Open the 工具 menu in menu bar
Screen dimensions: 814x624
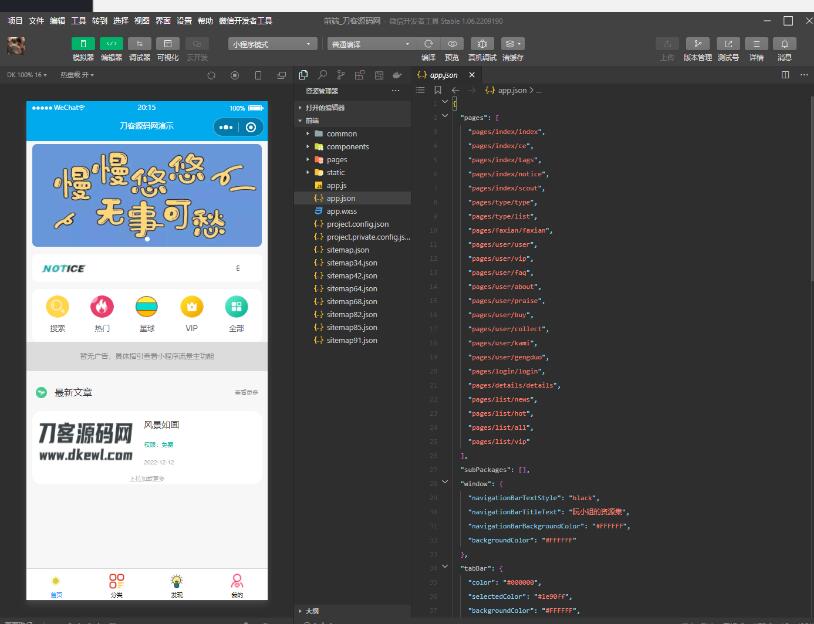click(78, 20)
